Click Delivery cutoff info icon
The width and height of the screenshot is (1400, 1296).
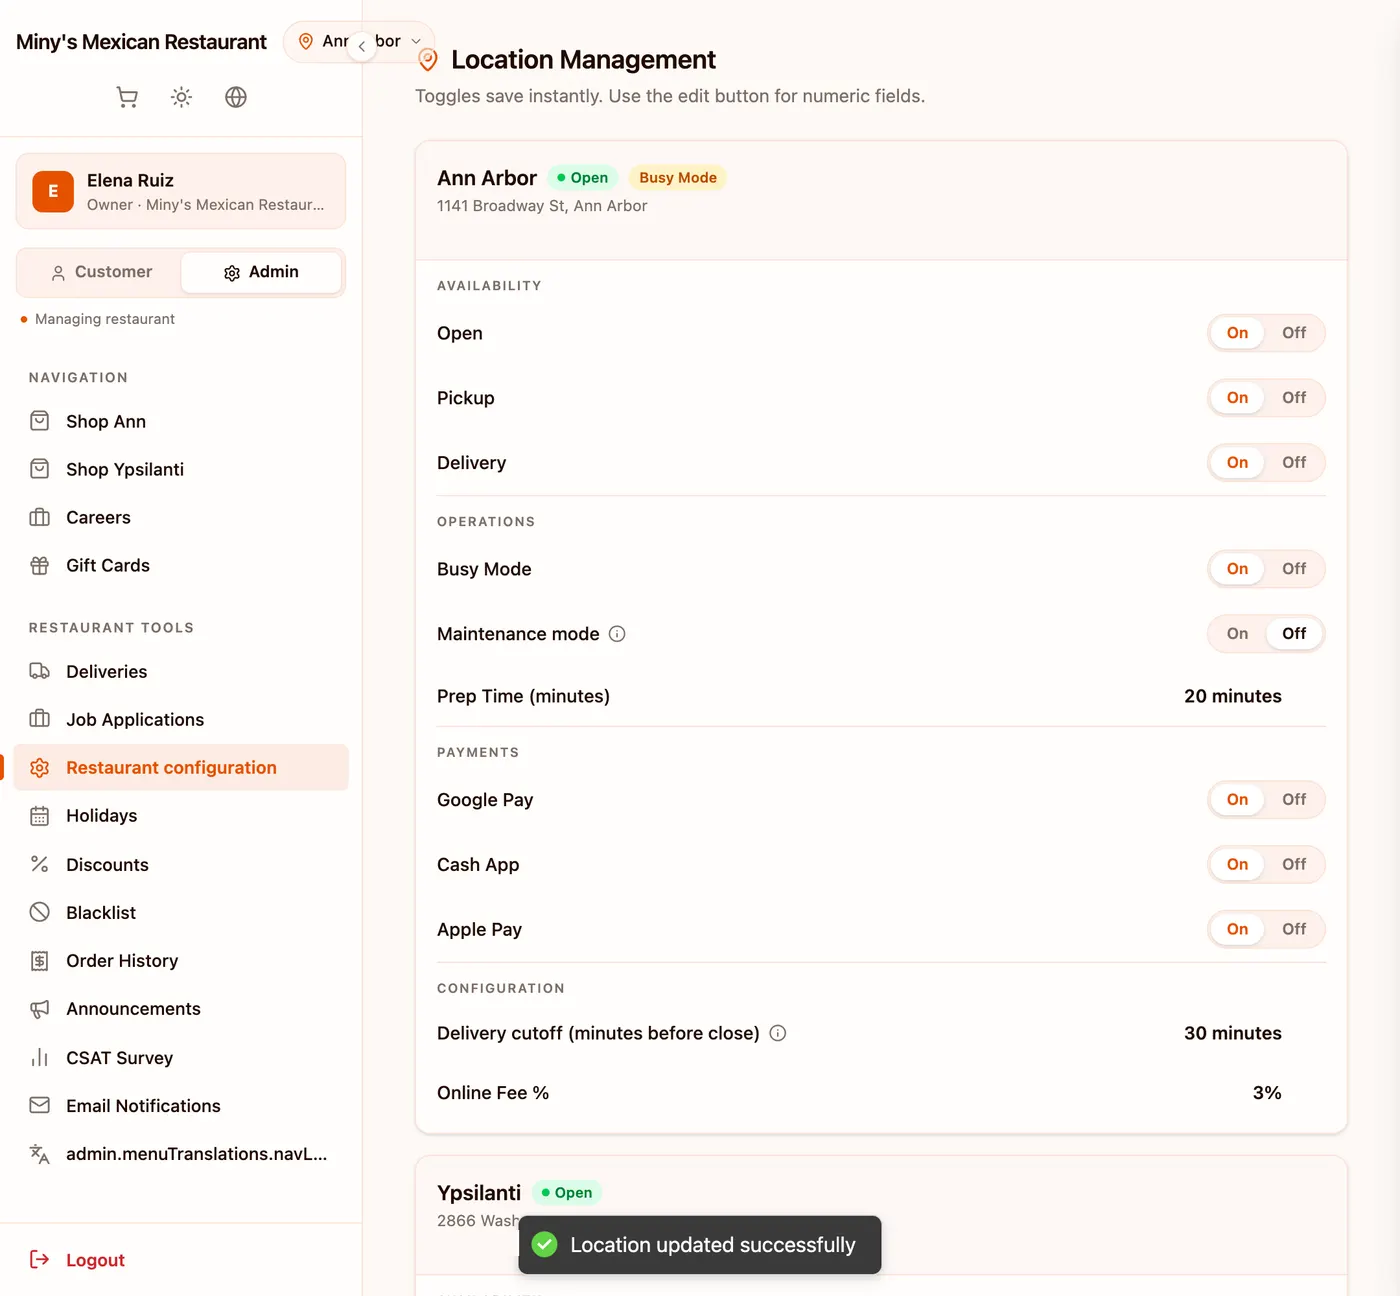pos(778,1033)
